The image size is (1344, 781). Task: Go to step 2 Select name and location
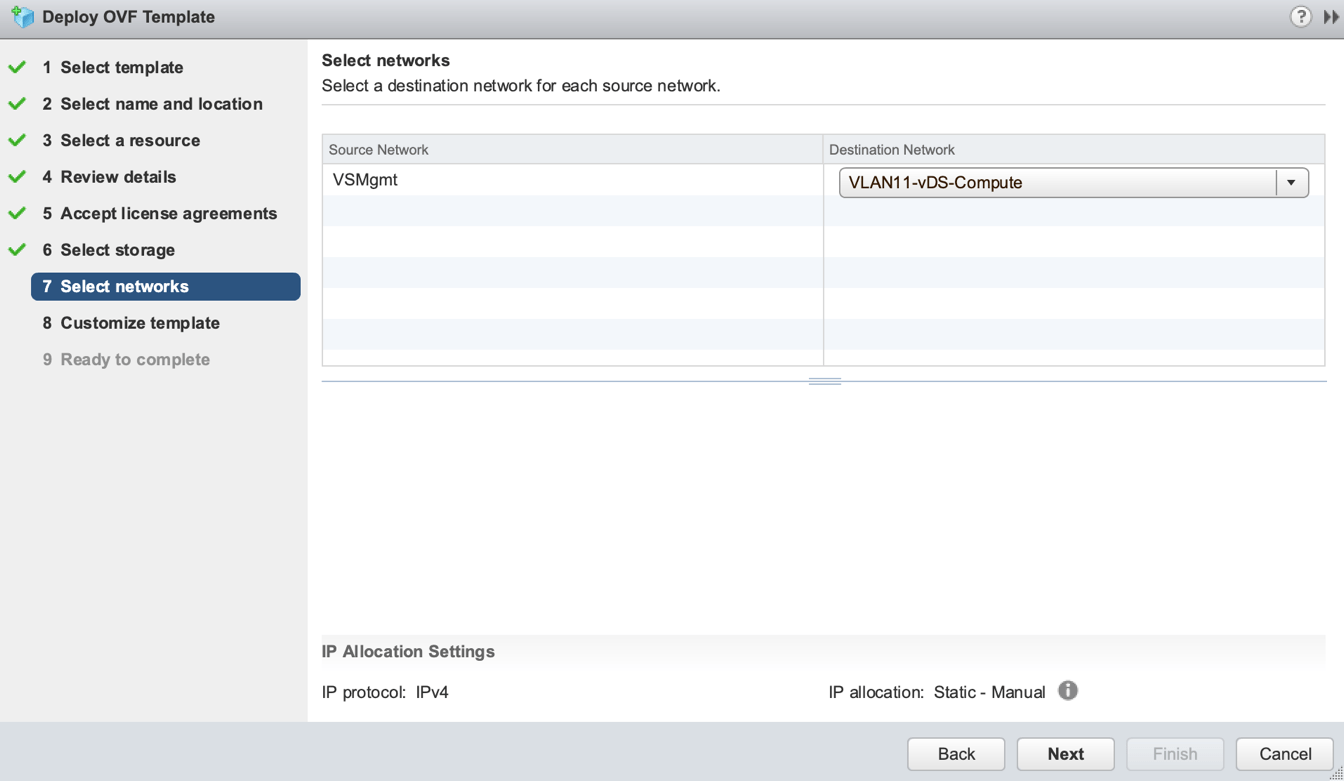pos(161,104)
